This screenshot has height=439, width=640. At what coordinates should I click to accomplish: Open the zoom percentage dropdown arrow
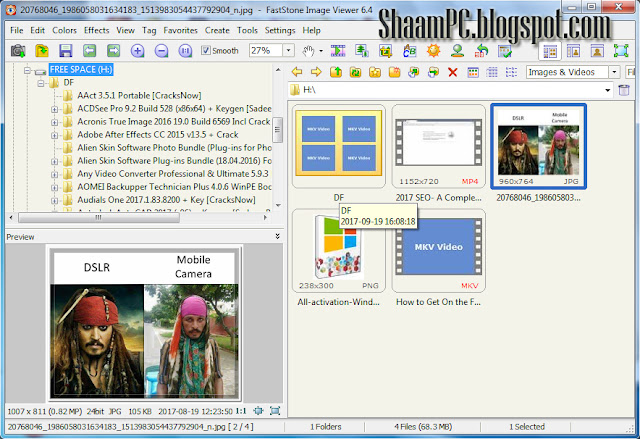tap(289, 50)
